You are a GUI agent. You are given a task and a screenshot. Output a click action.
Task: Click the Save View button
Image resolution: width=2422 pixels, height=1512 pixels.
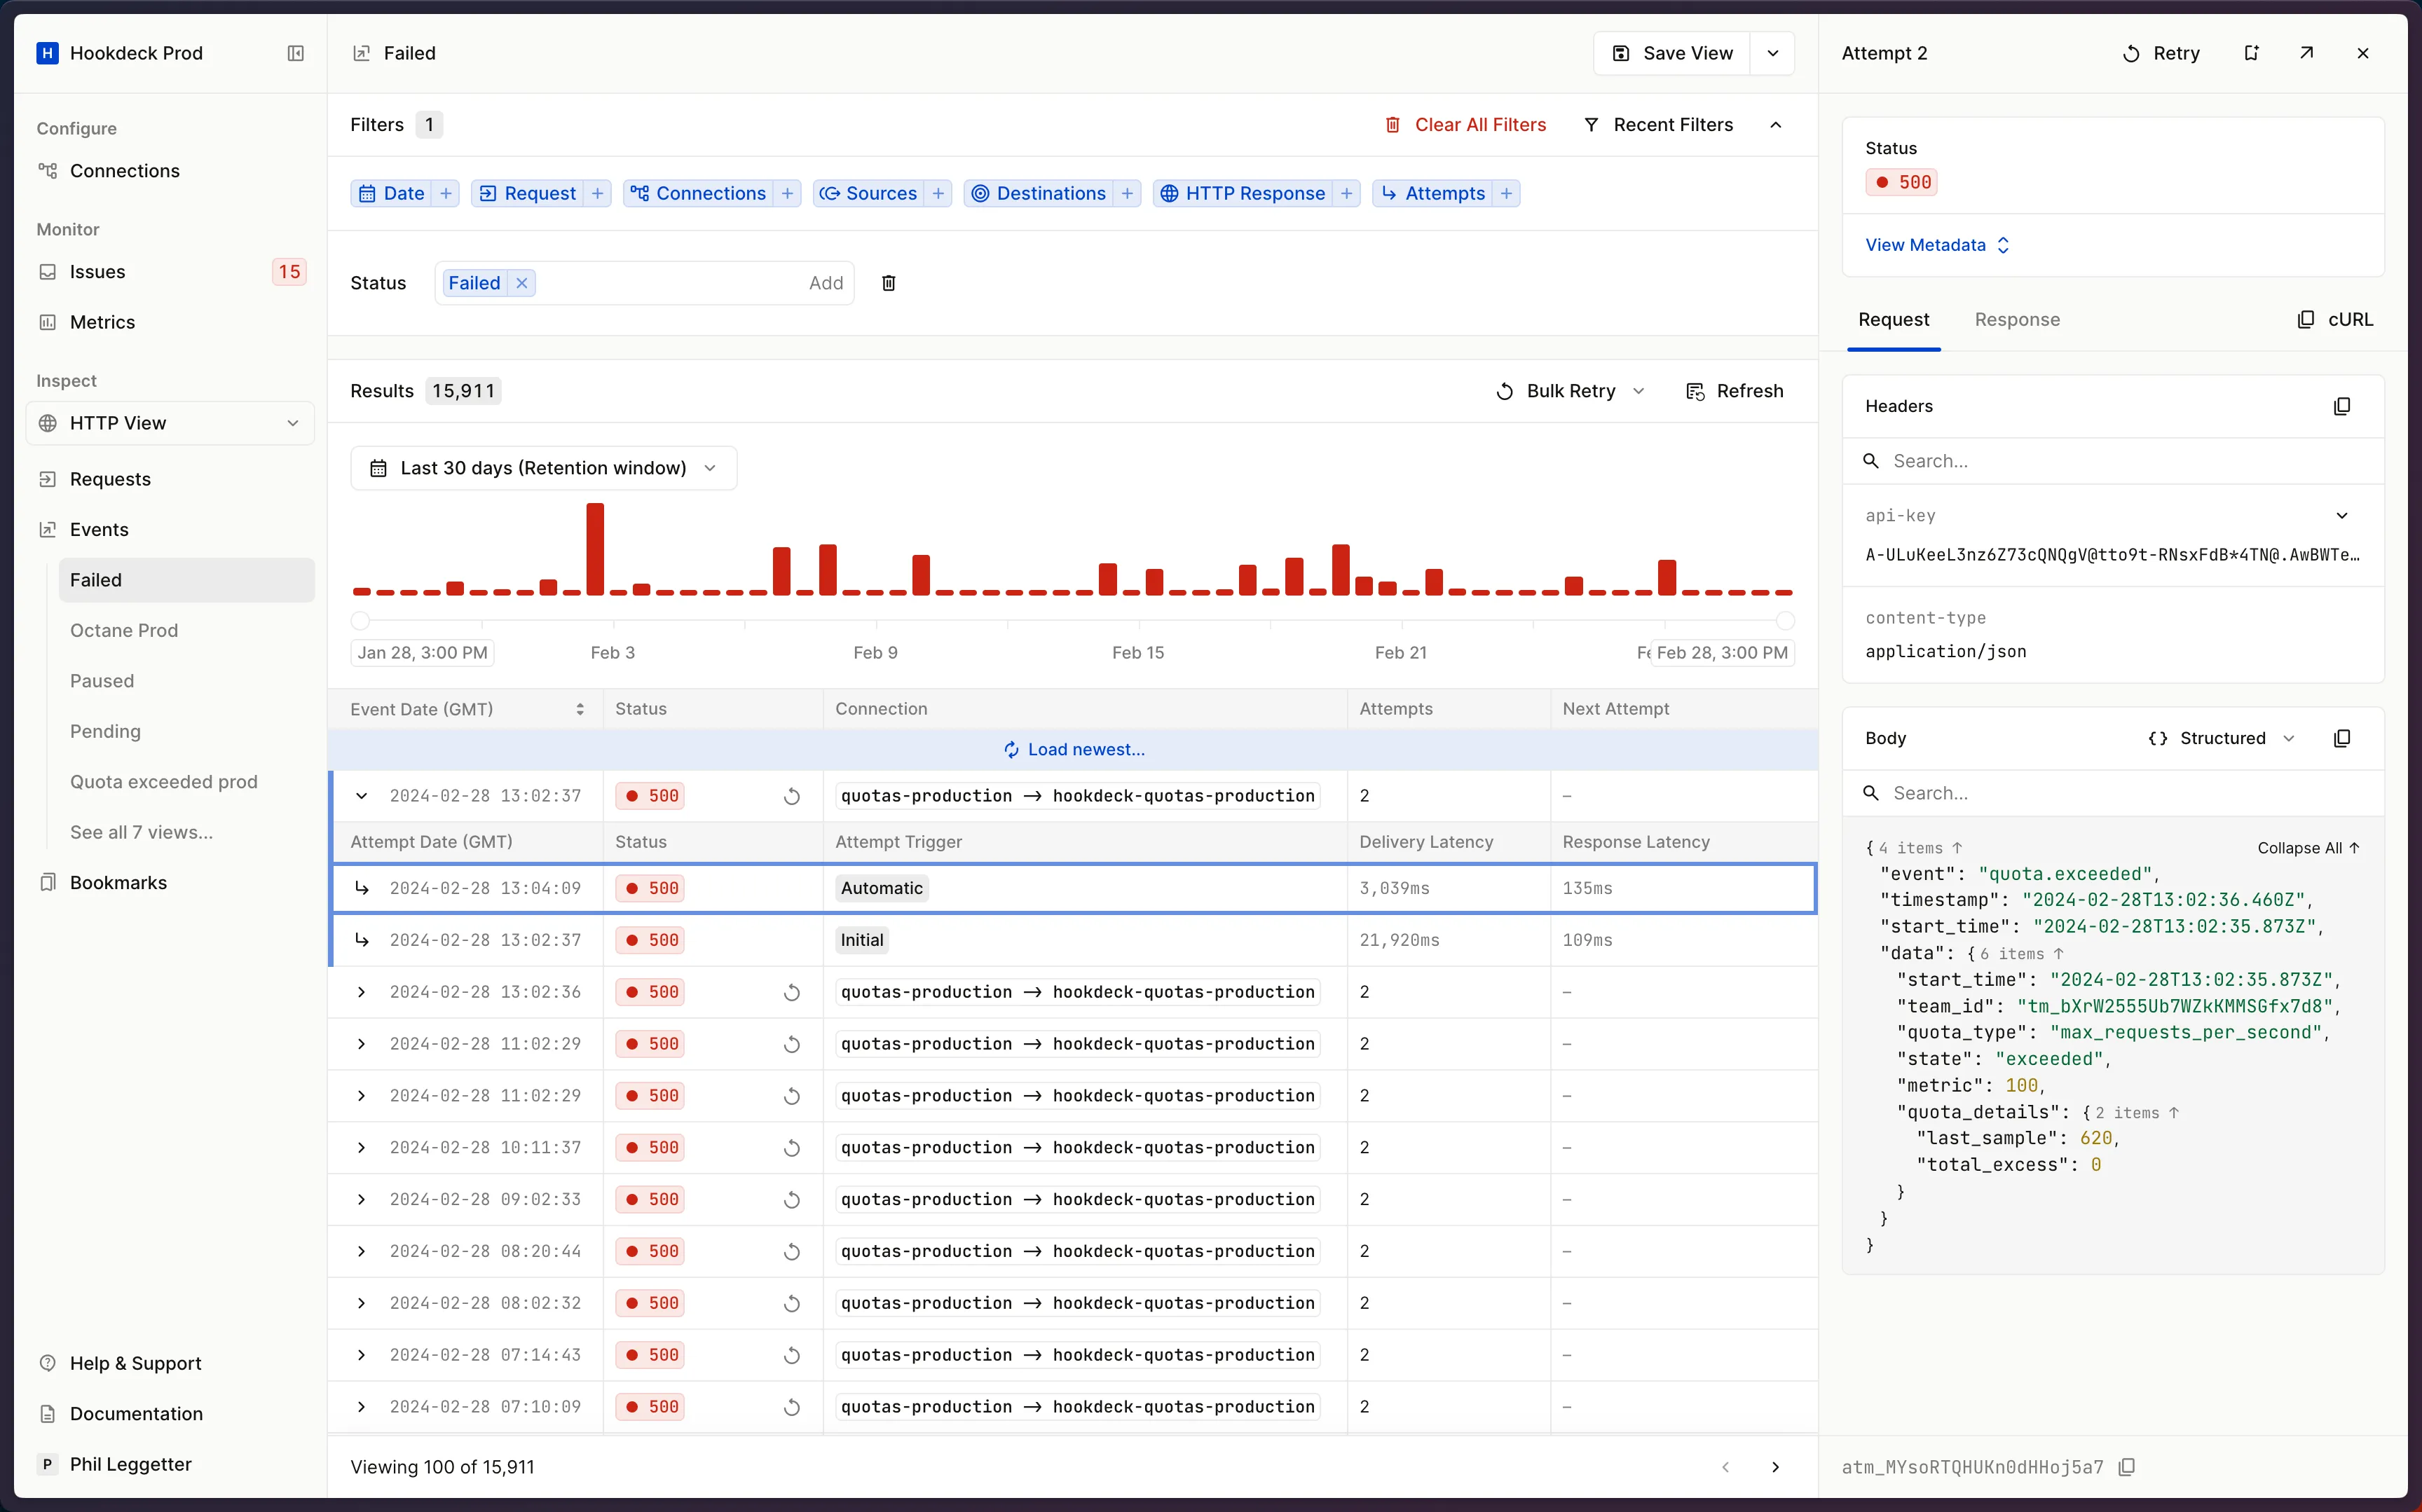[x=1673, y=53]
